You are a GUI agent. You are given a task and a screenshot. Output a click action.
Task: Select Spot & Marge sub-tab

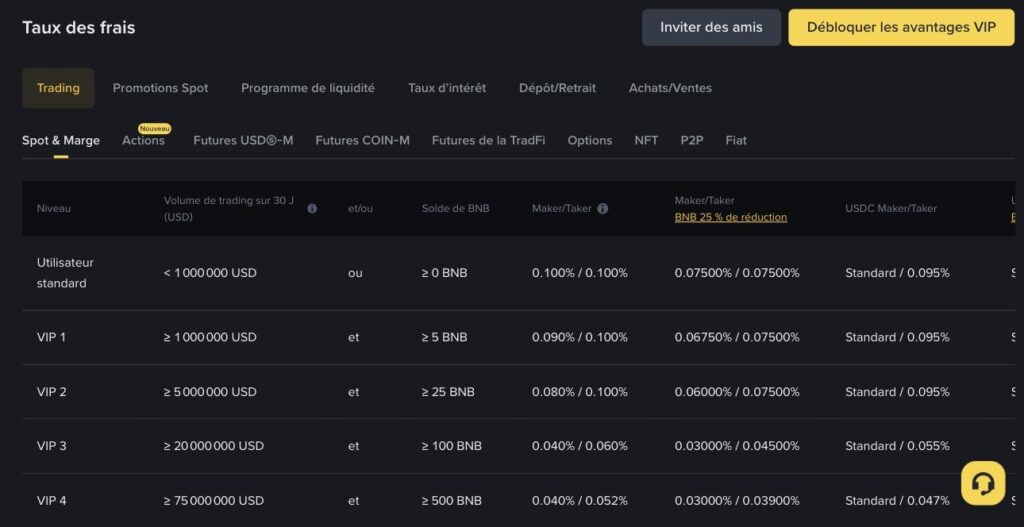click(x=61, y=140)
